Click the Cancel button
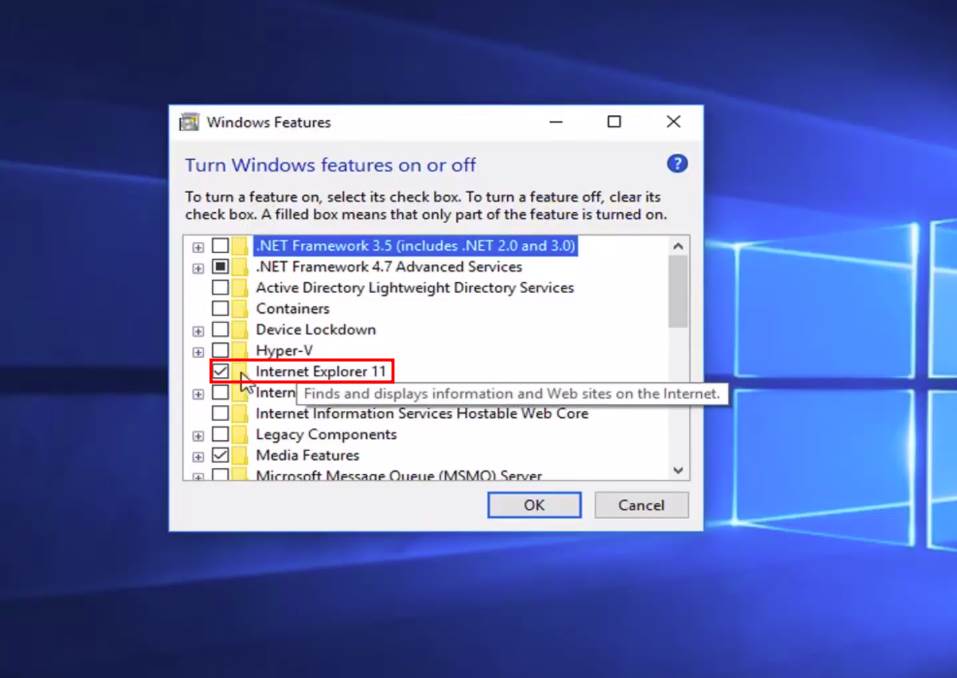957x678 pixels. 641,505
